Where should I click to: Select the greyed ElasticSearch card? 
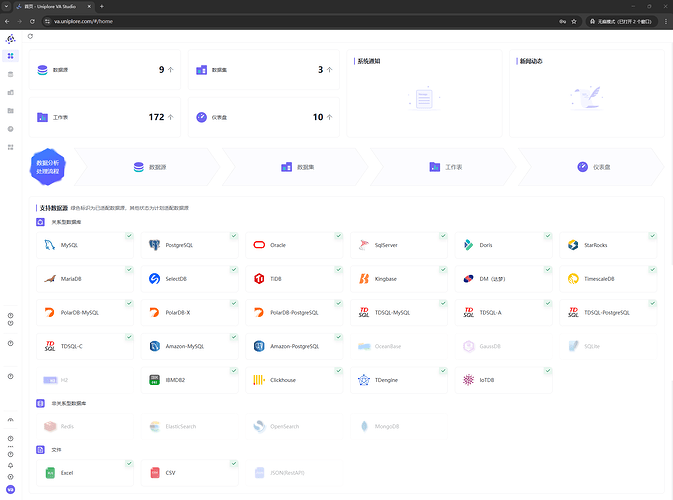pos(190,427)
